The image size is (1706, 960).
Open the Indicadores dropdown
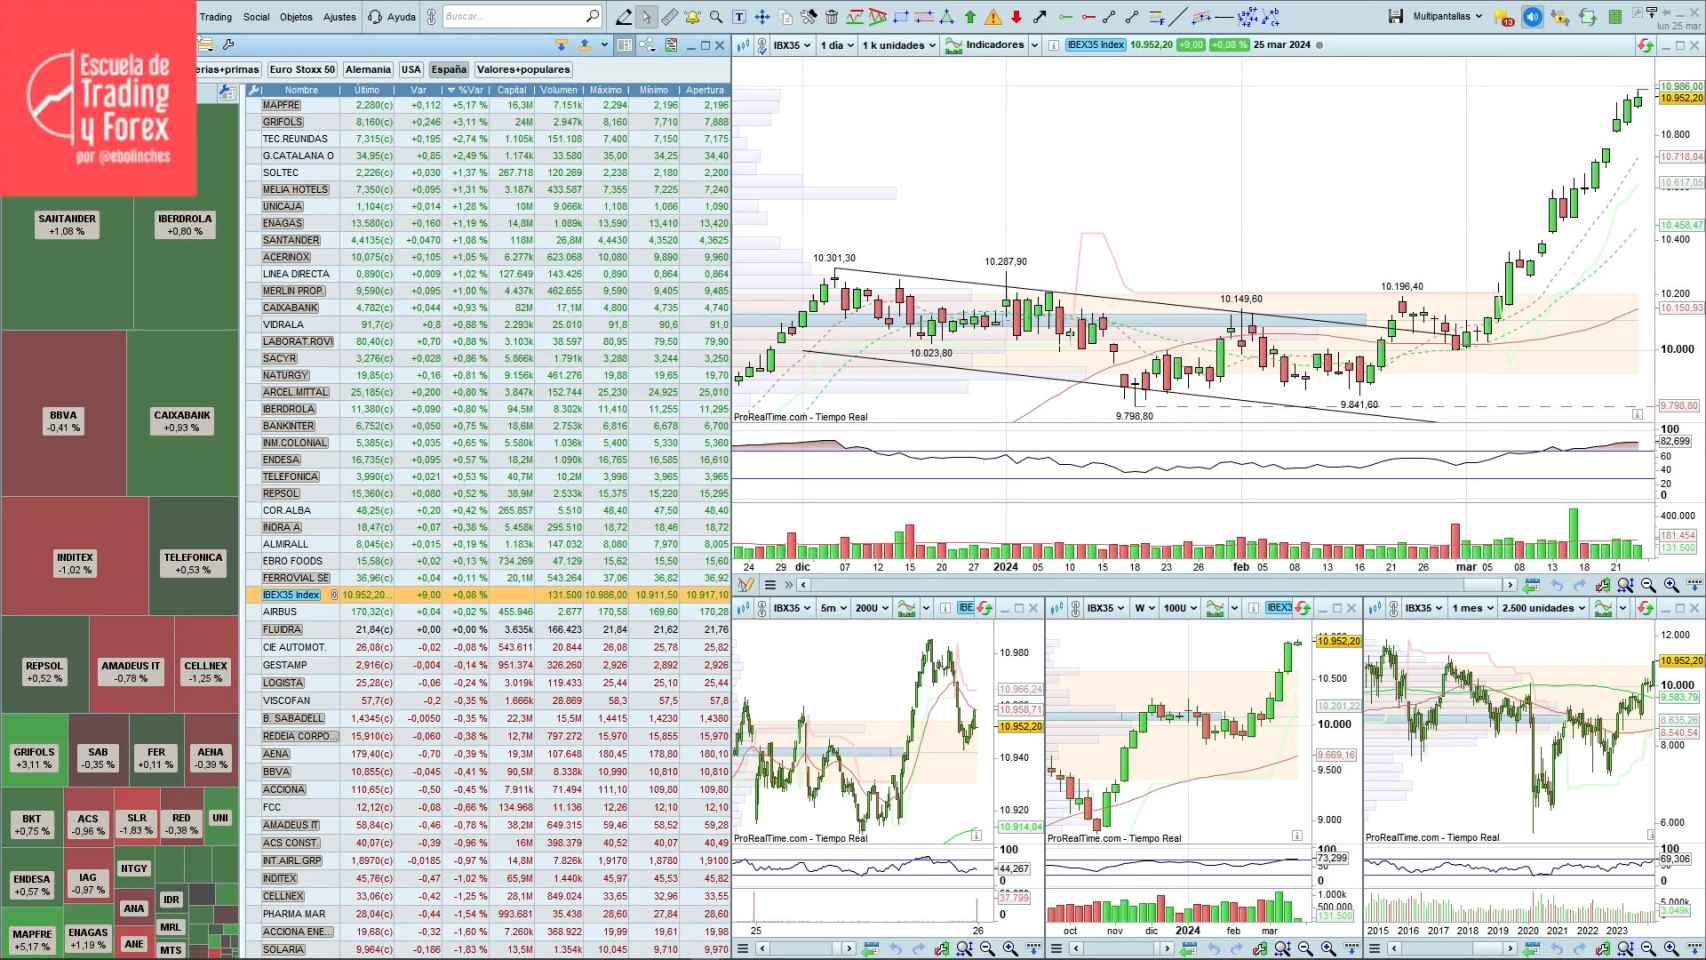click(993, 45)
